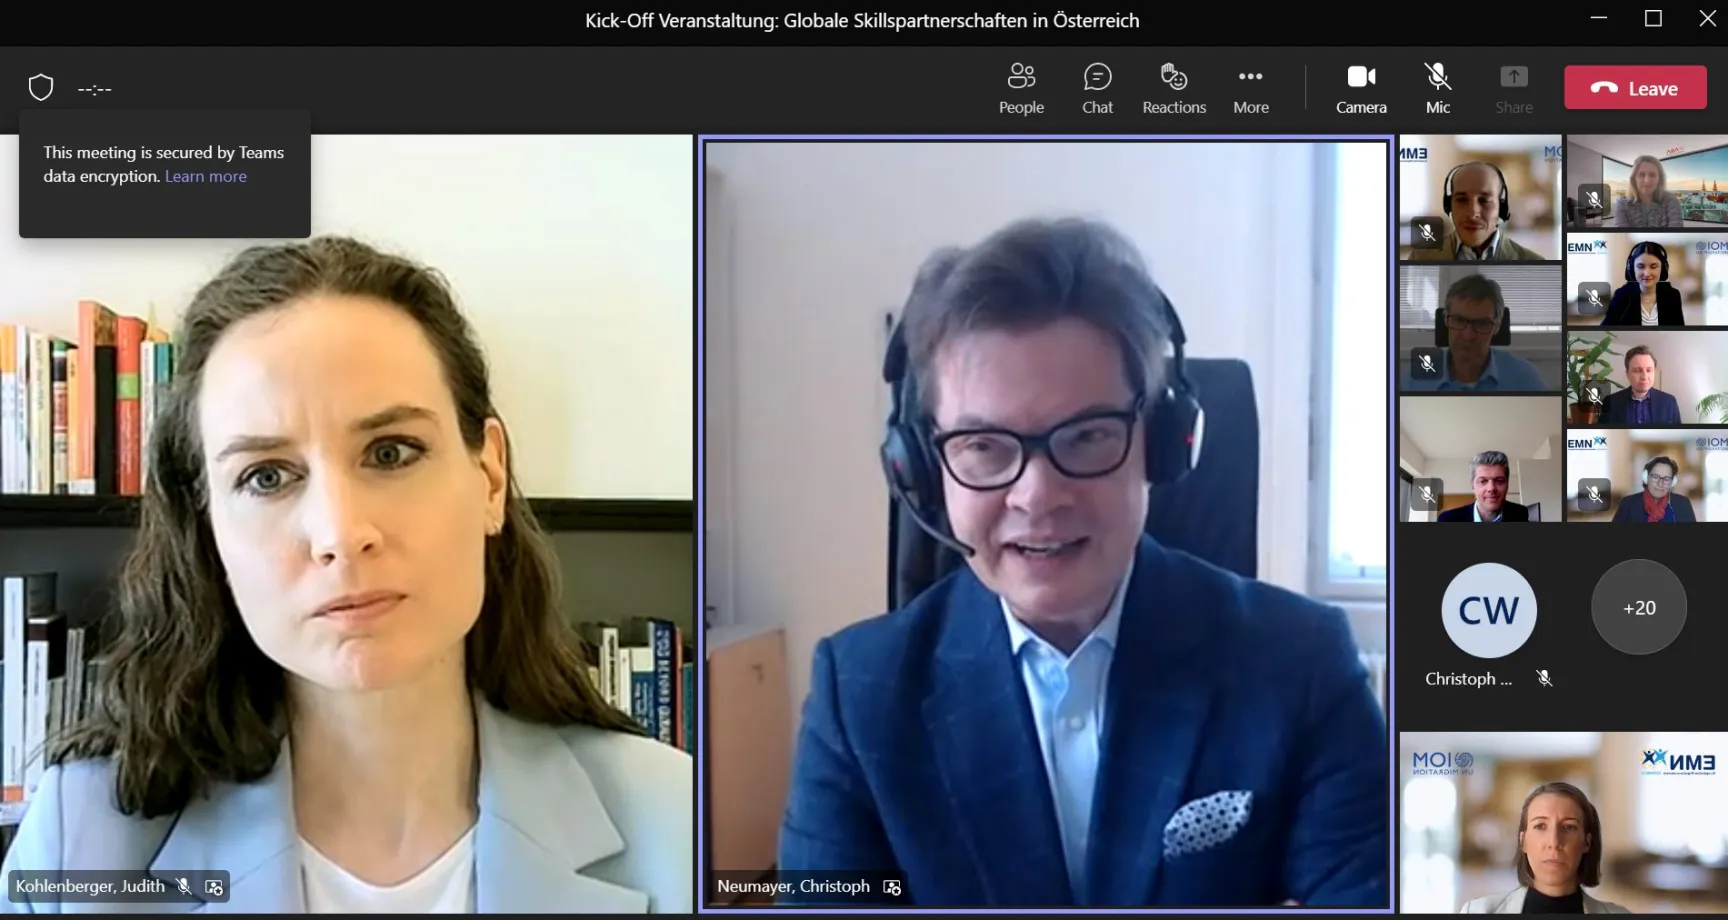Image resolution: width=1728 pixels, height=920 pixels.
Task: Open the meeting Chat panel
Action: 1097,88
